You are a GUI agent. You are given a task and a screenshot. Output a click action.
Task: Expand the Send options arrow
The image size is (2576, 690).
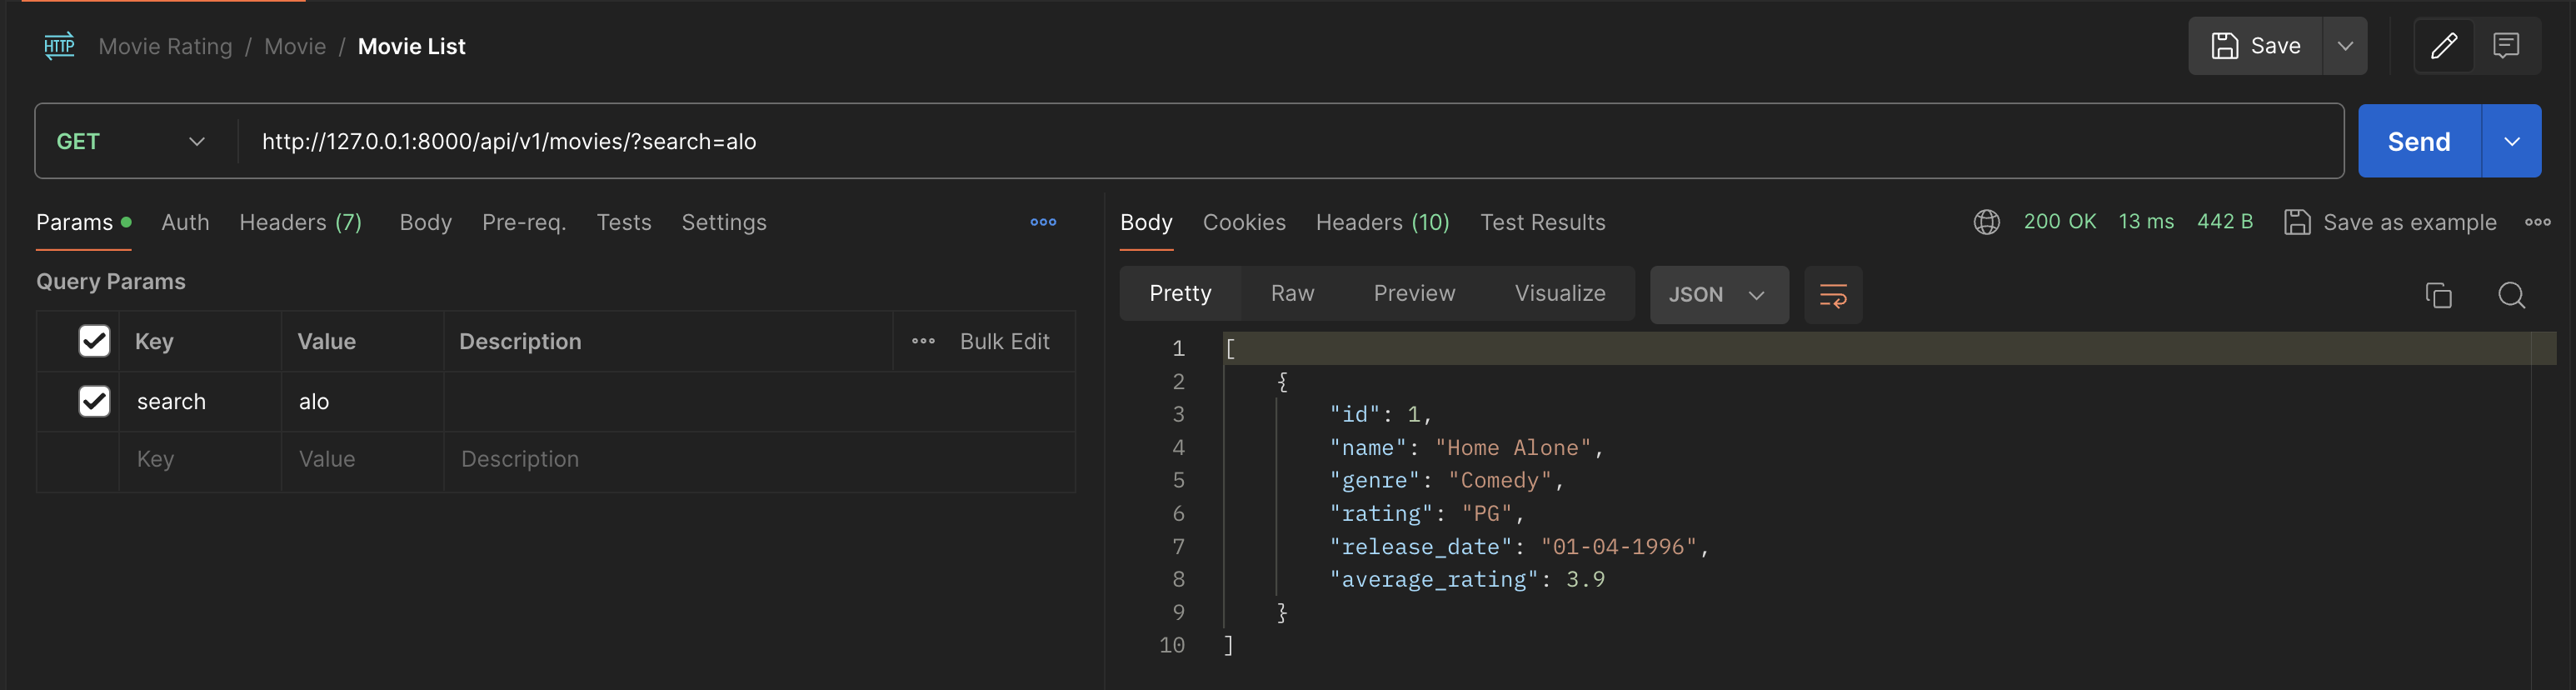click(2511, 142)
